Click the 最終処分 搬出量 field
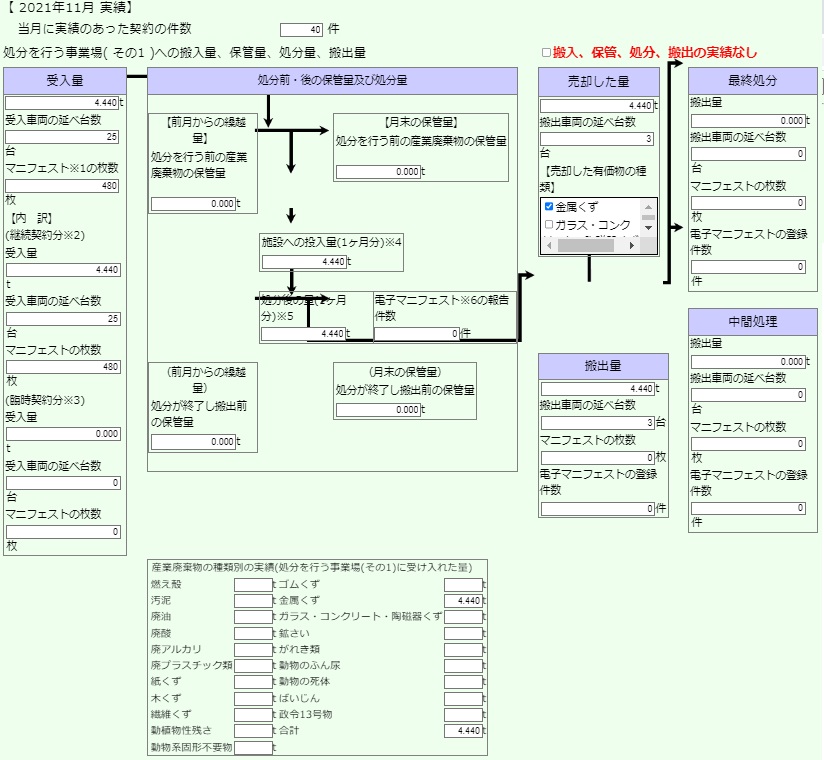This screenshot has width=824, height=760. [x=748, y=121]
